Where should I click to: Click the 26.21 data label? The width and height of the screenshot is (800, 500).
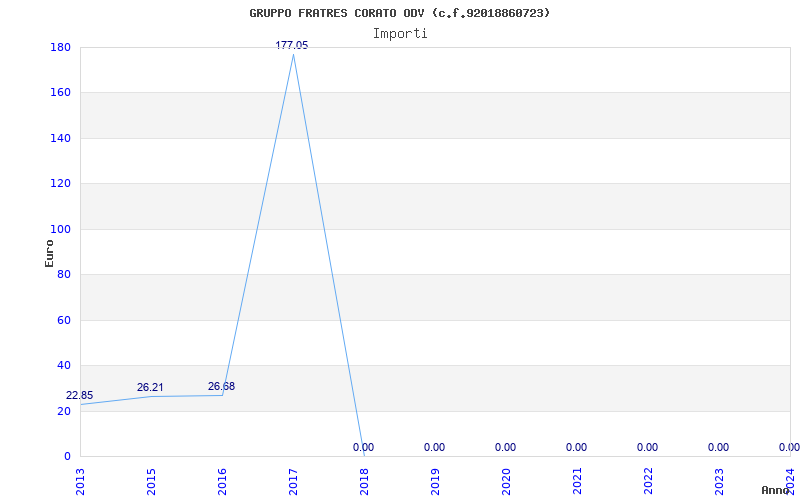tap(150, 387)
